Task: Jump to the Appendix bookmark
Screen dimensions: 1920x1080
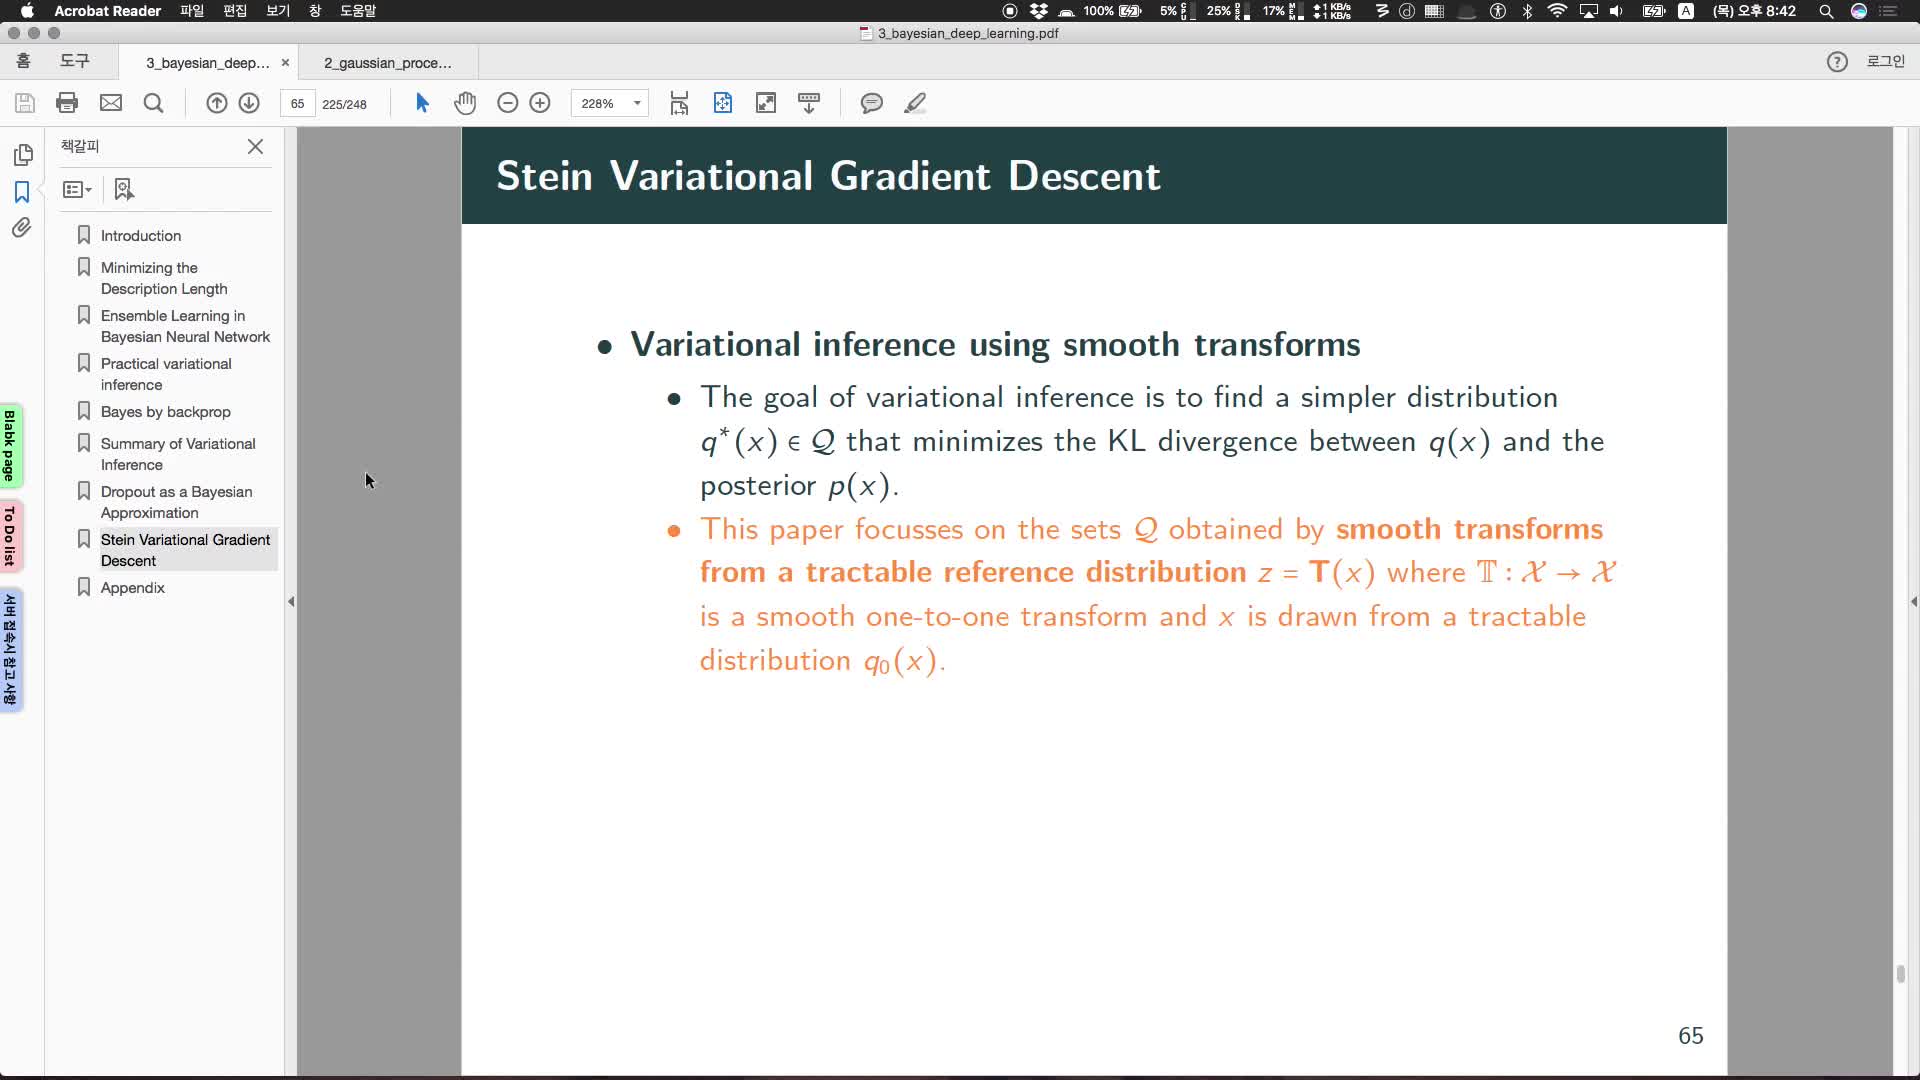Action: 131,587
